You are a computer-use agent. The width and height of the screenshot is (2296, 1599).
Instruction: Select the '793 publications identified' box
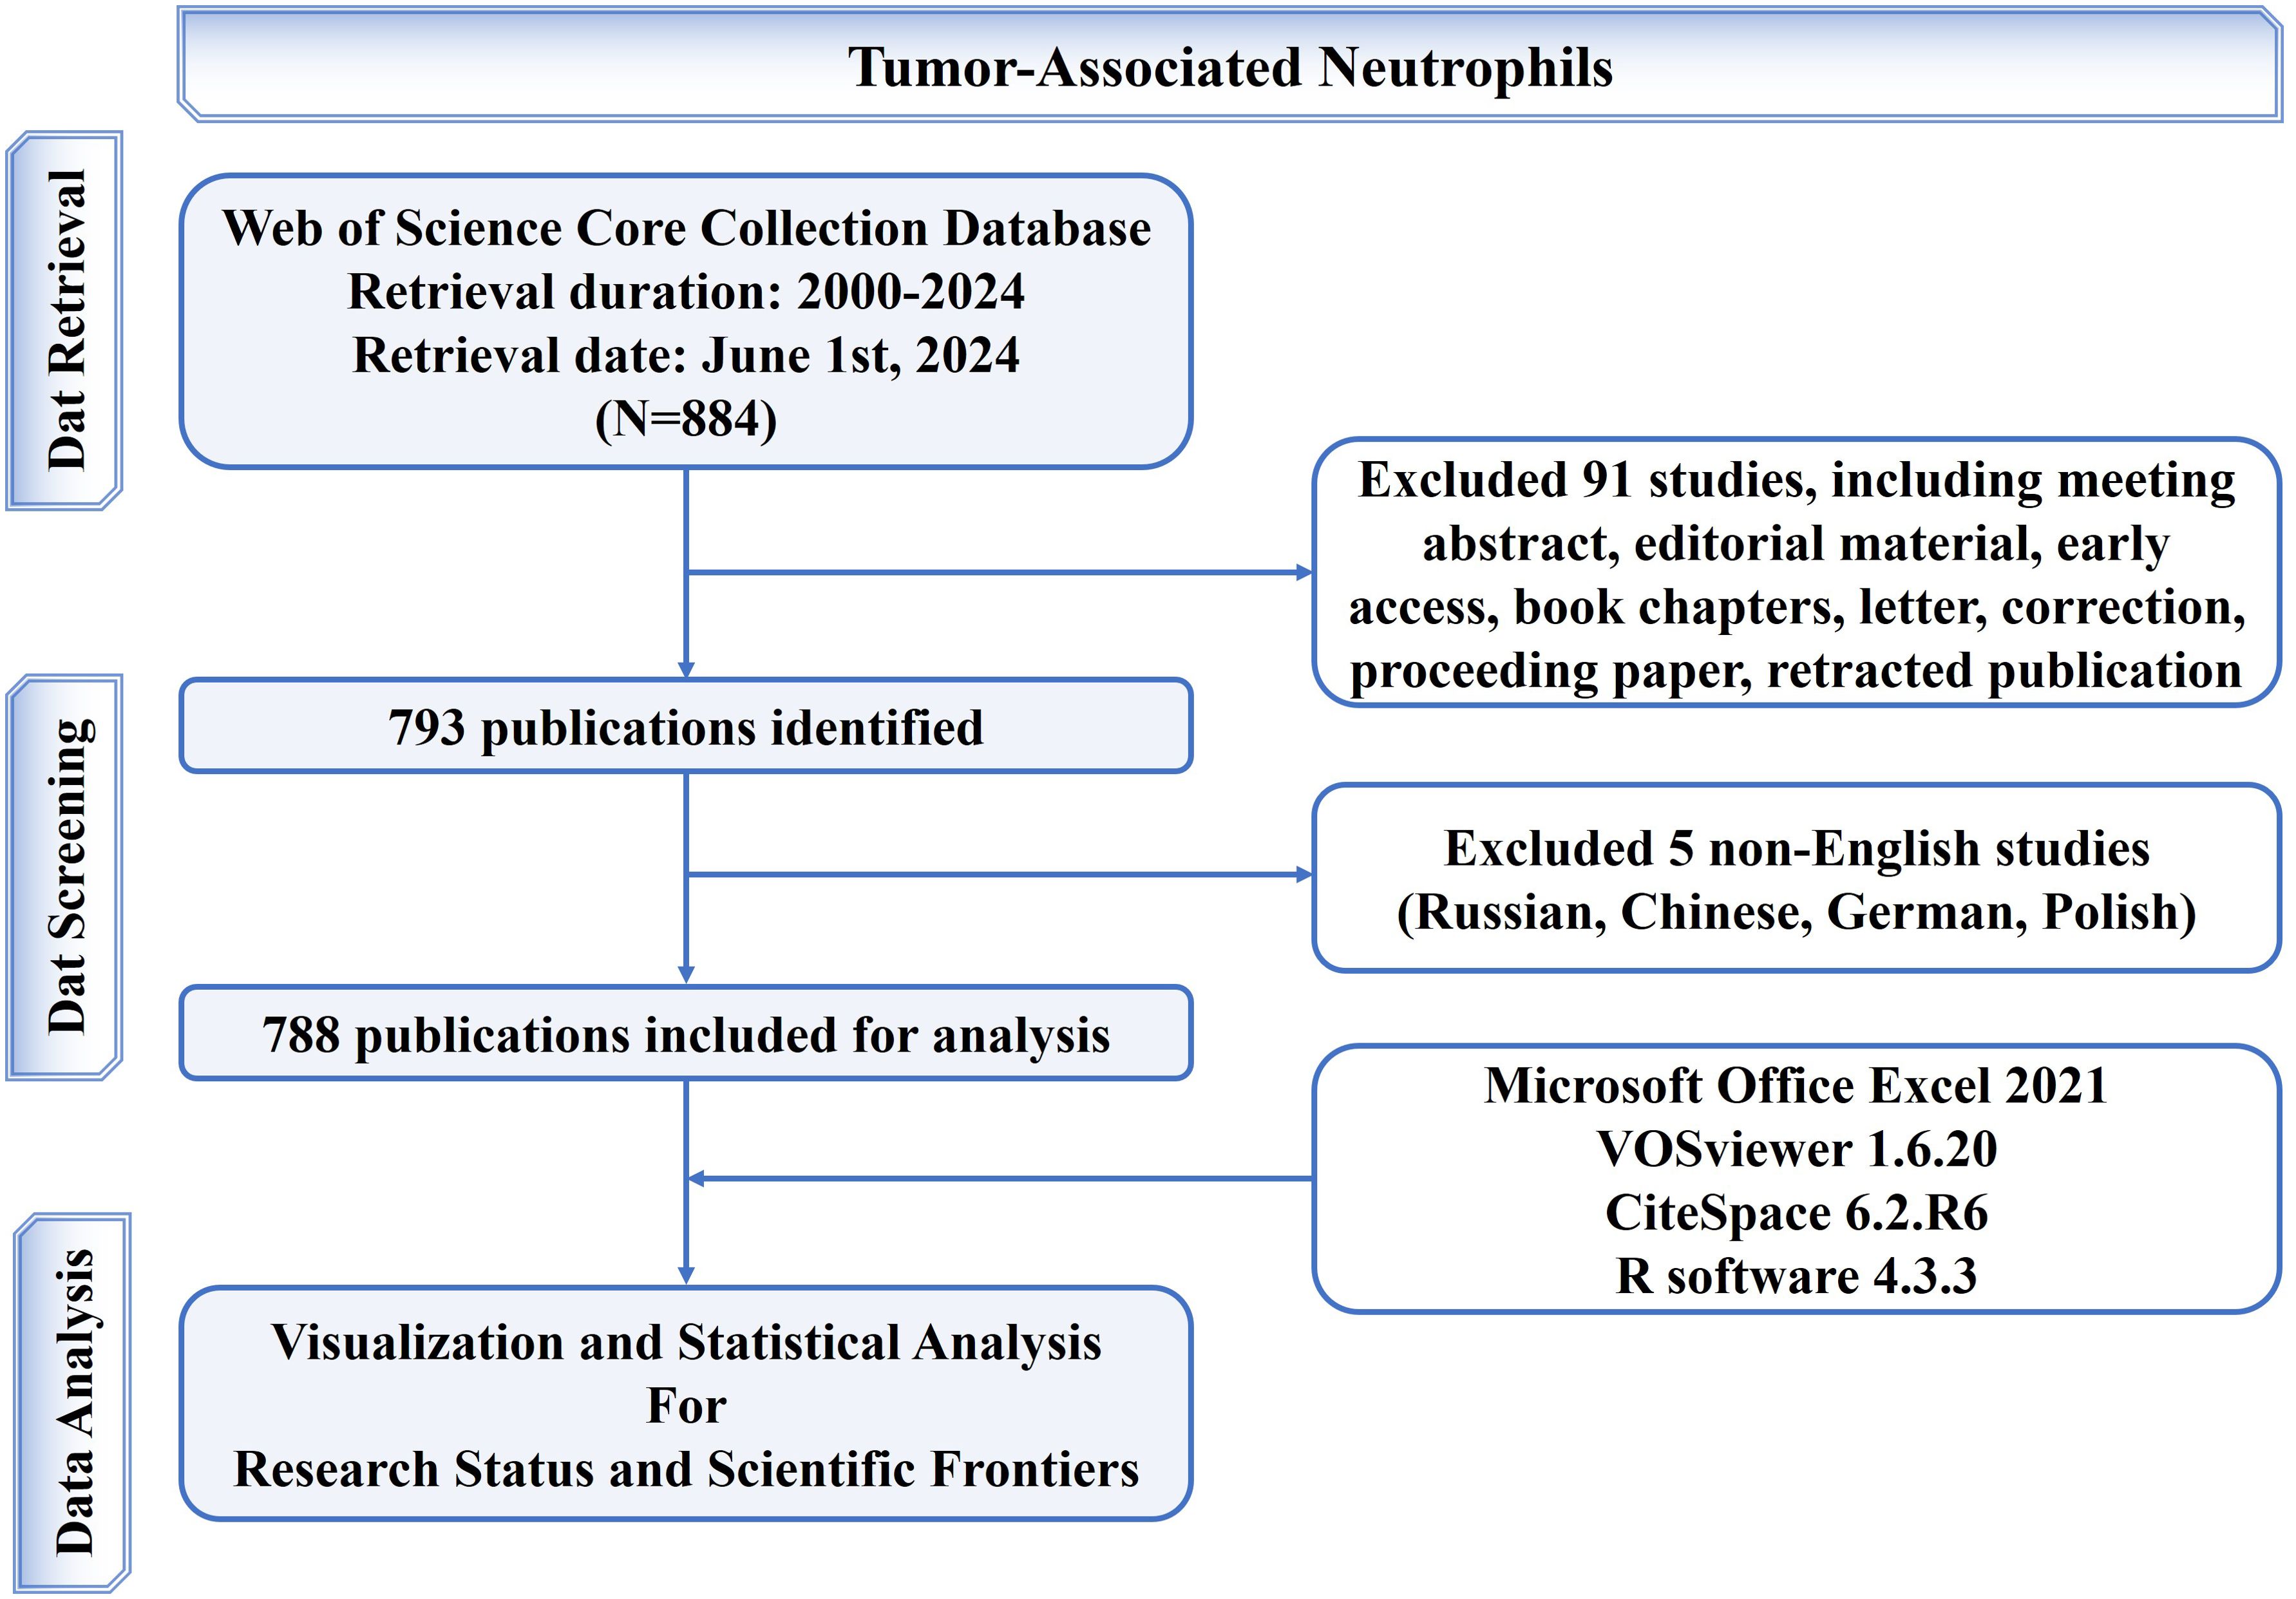pyautogui.click(x=686, y=726)
